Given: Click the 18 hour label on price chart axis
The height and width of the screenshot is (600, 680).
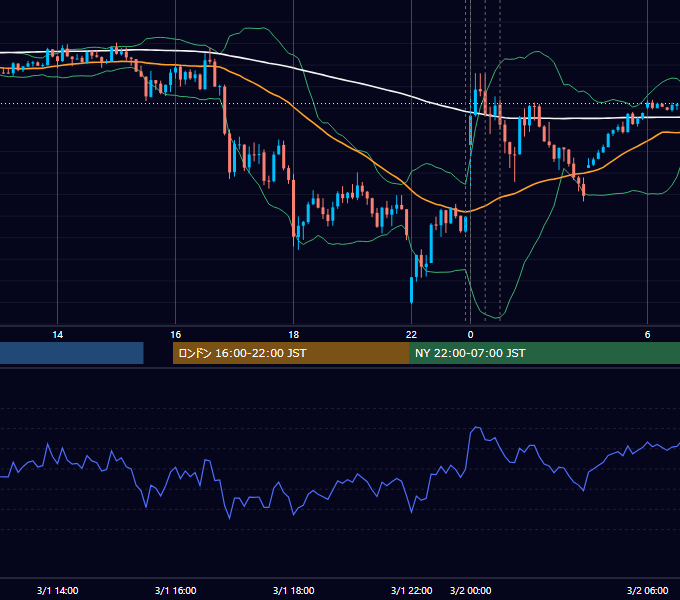Looking at the screenshot, I should (x=294, y=335).
